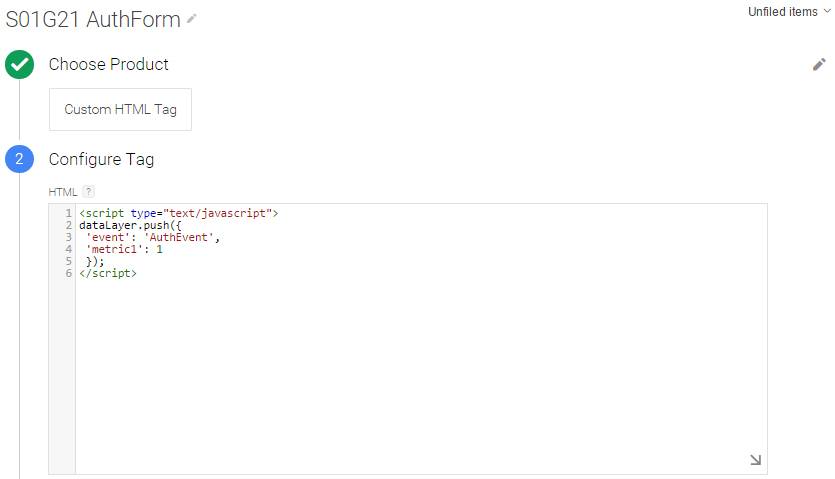Click the 'event': 'AuthEvent' code line
Screen dimensions: 835x479
click(x=153, y=238)
